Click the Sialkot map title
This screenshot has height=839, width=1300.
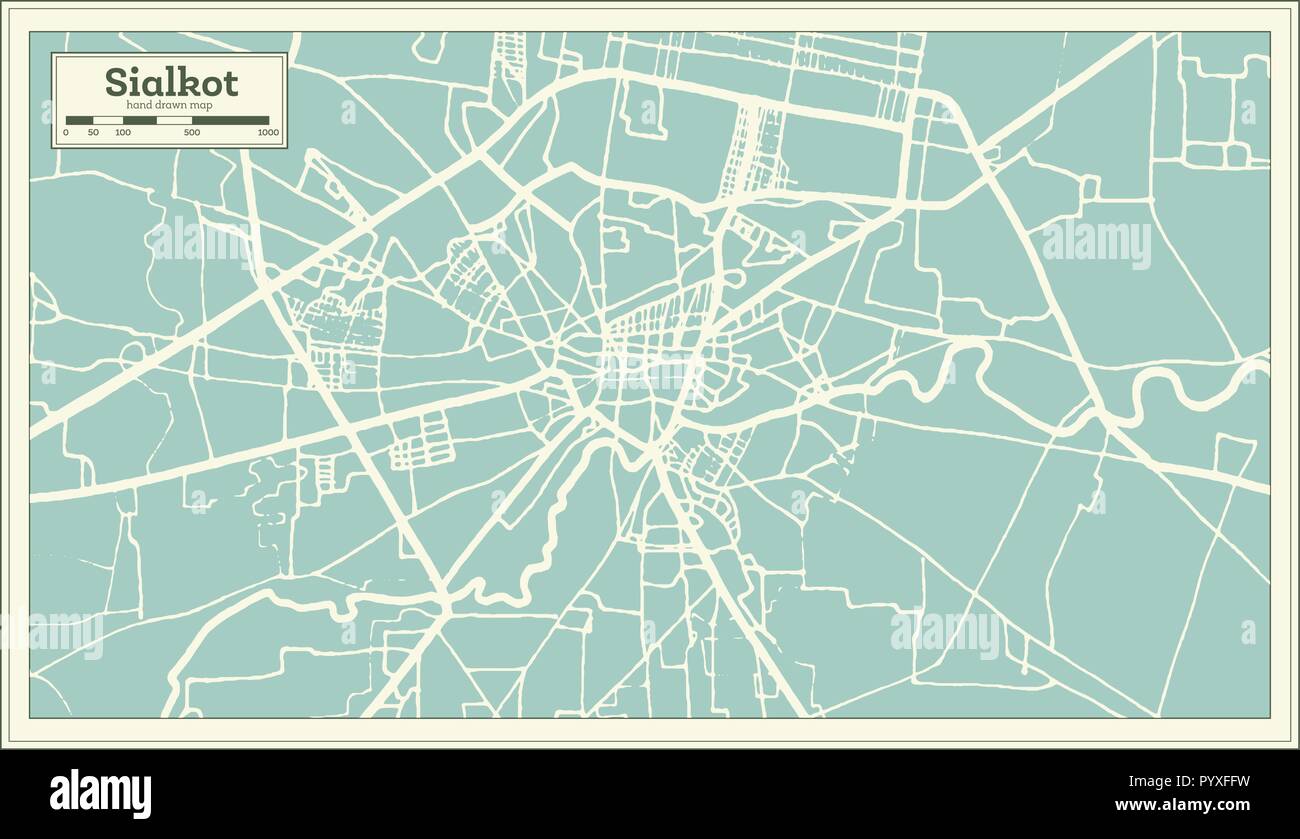171,82
